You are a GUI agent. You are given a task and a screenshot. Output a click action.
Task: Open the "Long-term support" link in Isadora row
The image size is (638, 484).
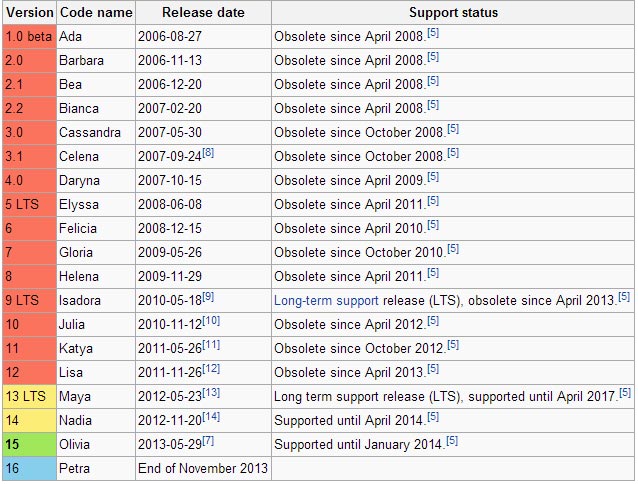click(x=326, y=300)
